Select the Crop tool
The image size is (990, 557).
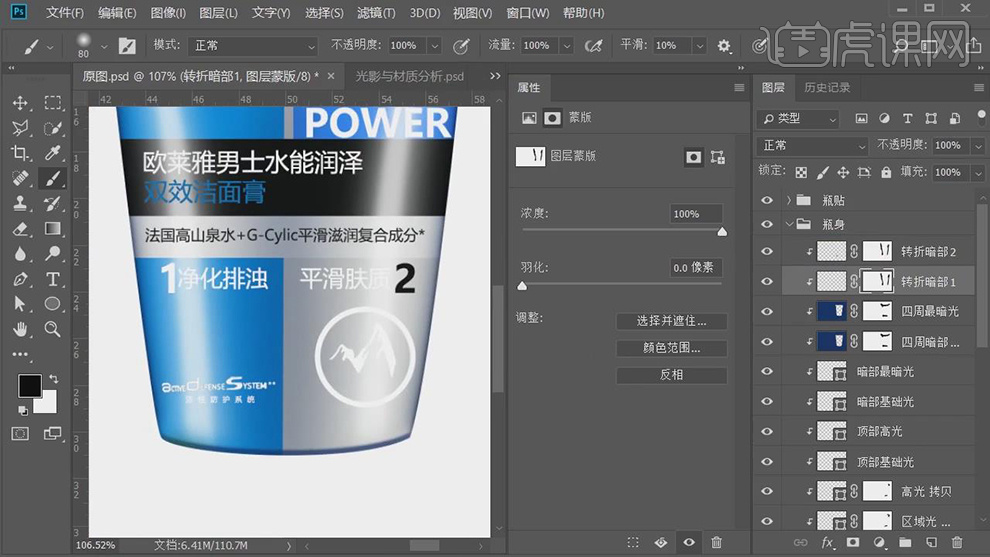[20, 153]
